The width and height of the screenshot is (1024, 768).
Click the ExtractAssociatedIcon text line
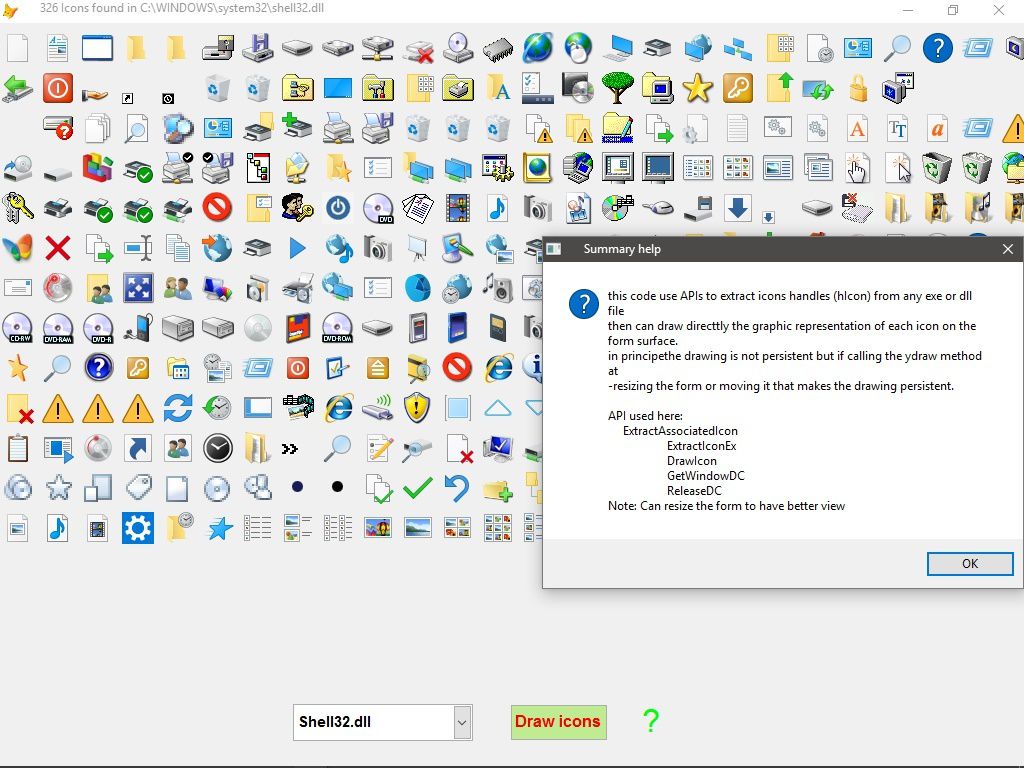tap(680, 431)
